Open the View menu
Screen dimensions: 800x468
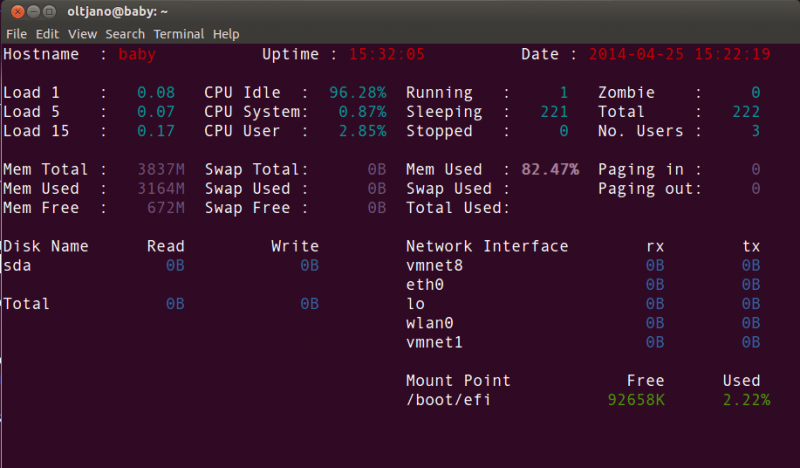[82, 34]
